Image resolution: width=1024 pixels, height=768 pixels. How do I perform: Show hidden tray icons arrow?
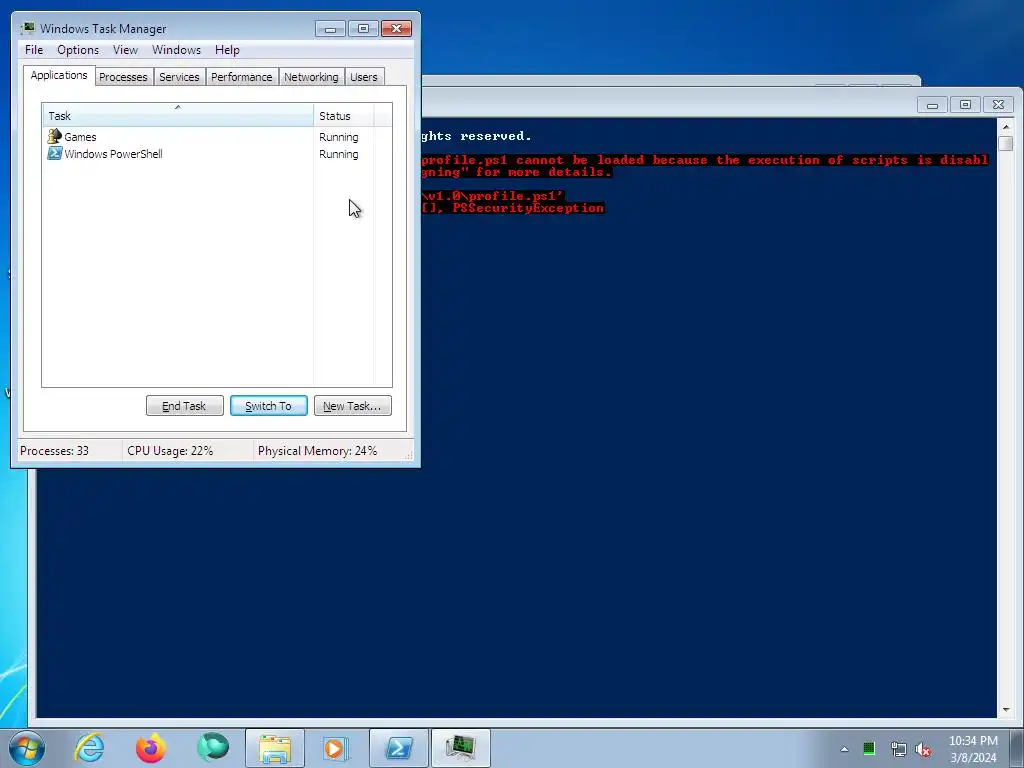coord(844,749)
